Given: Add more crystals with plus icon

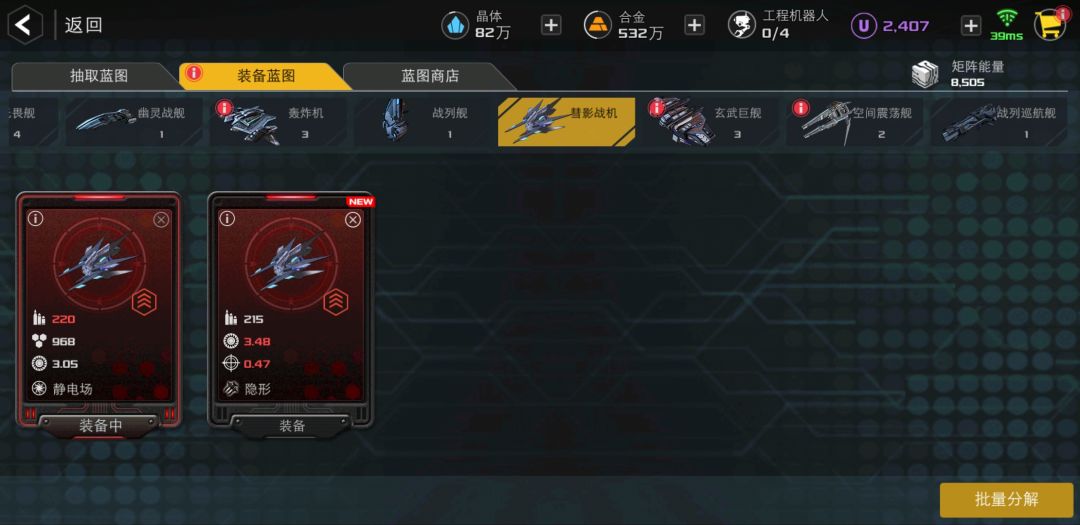Looking at the screenshot, I should [550, 25].
